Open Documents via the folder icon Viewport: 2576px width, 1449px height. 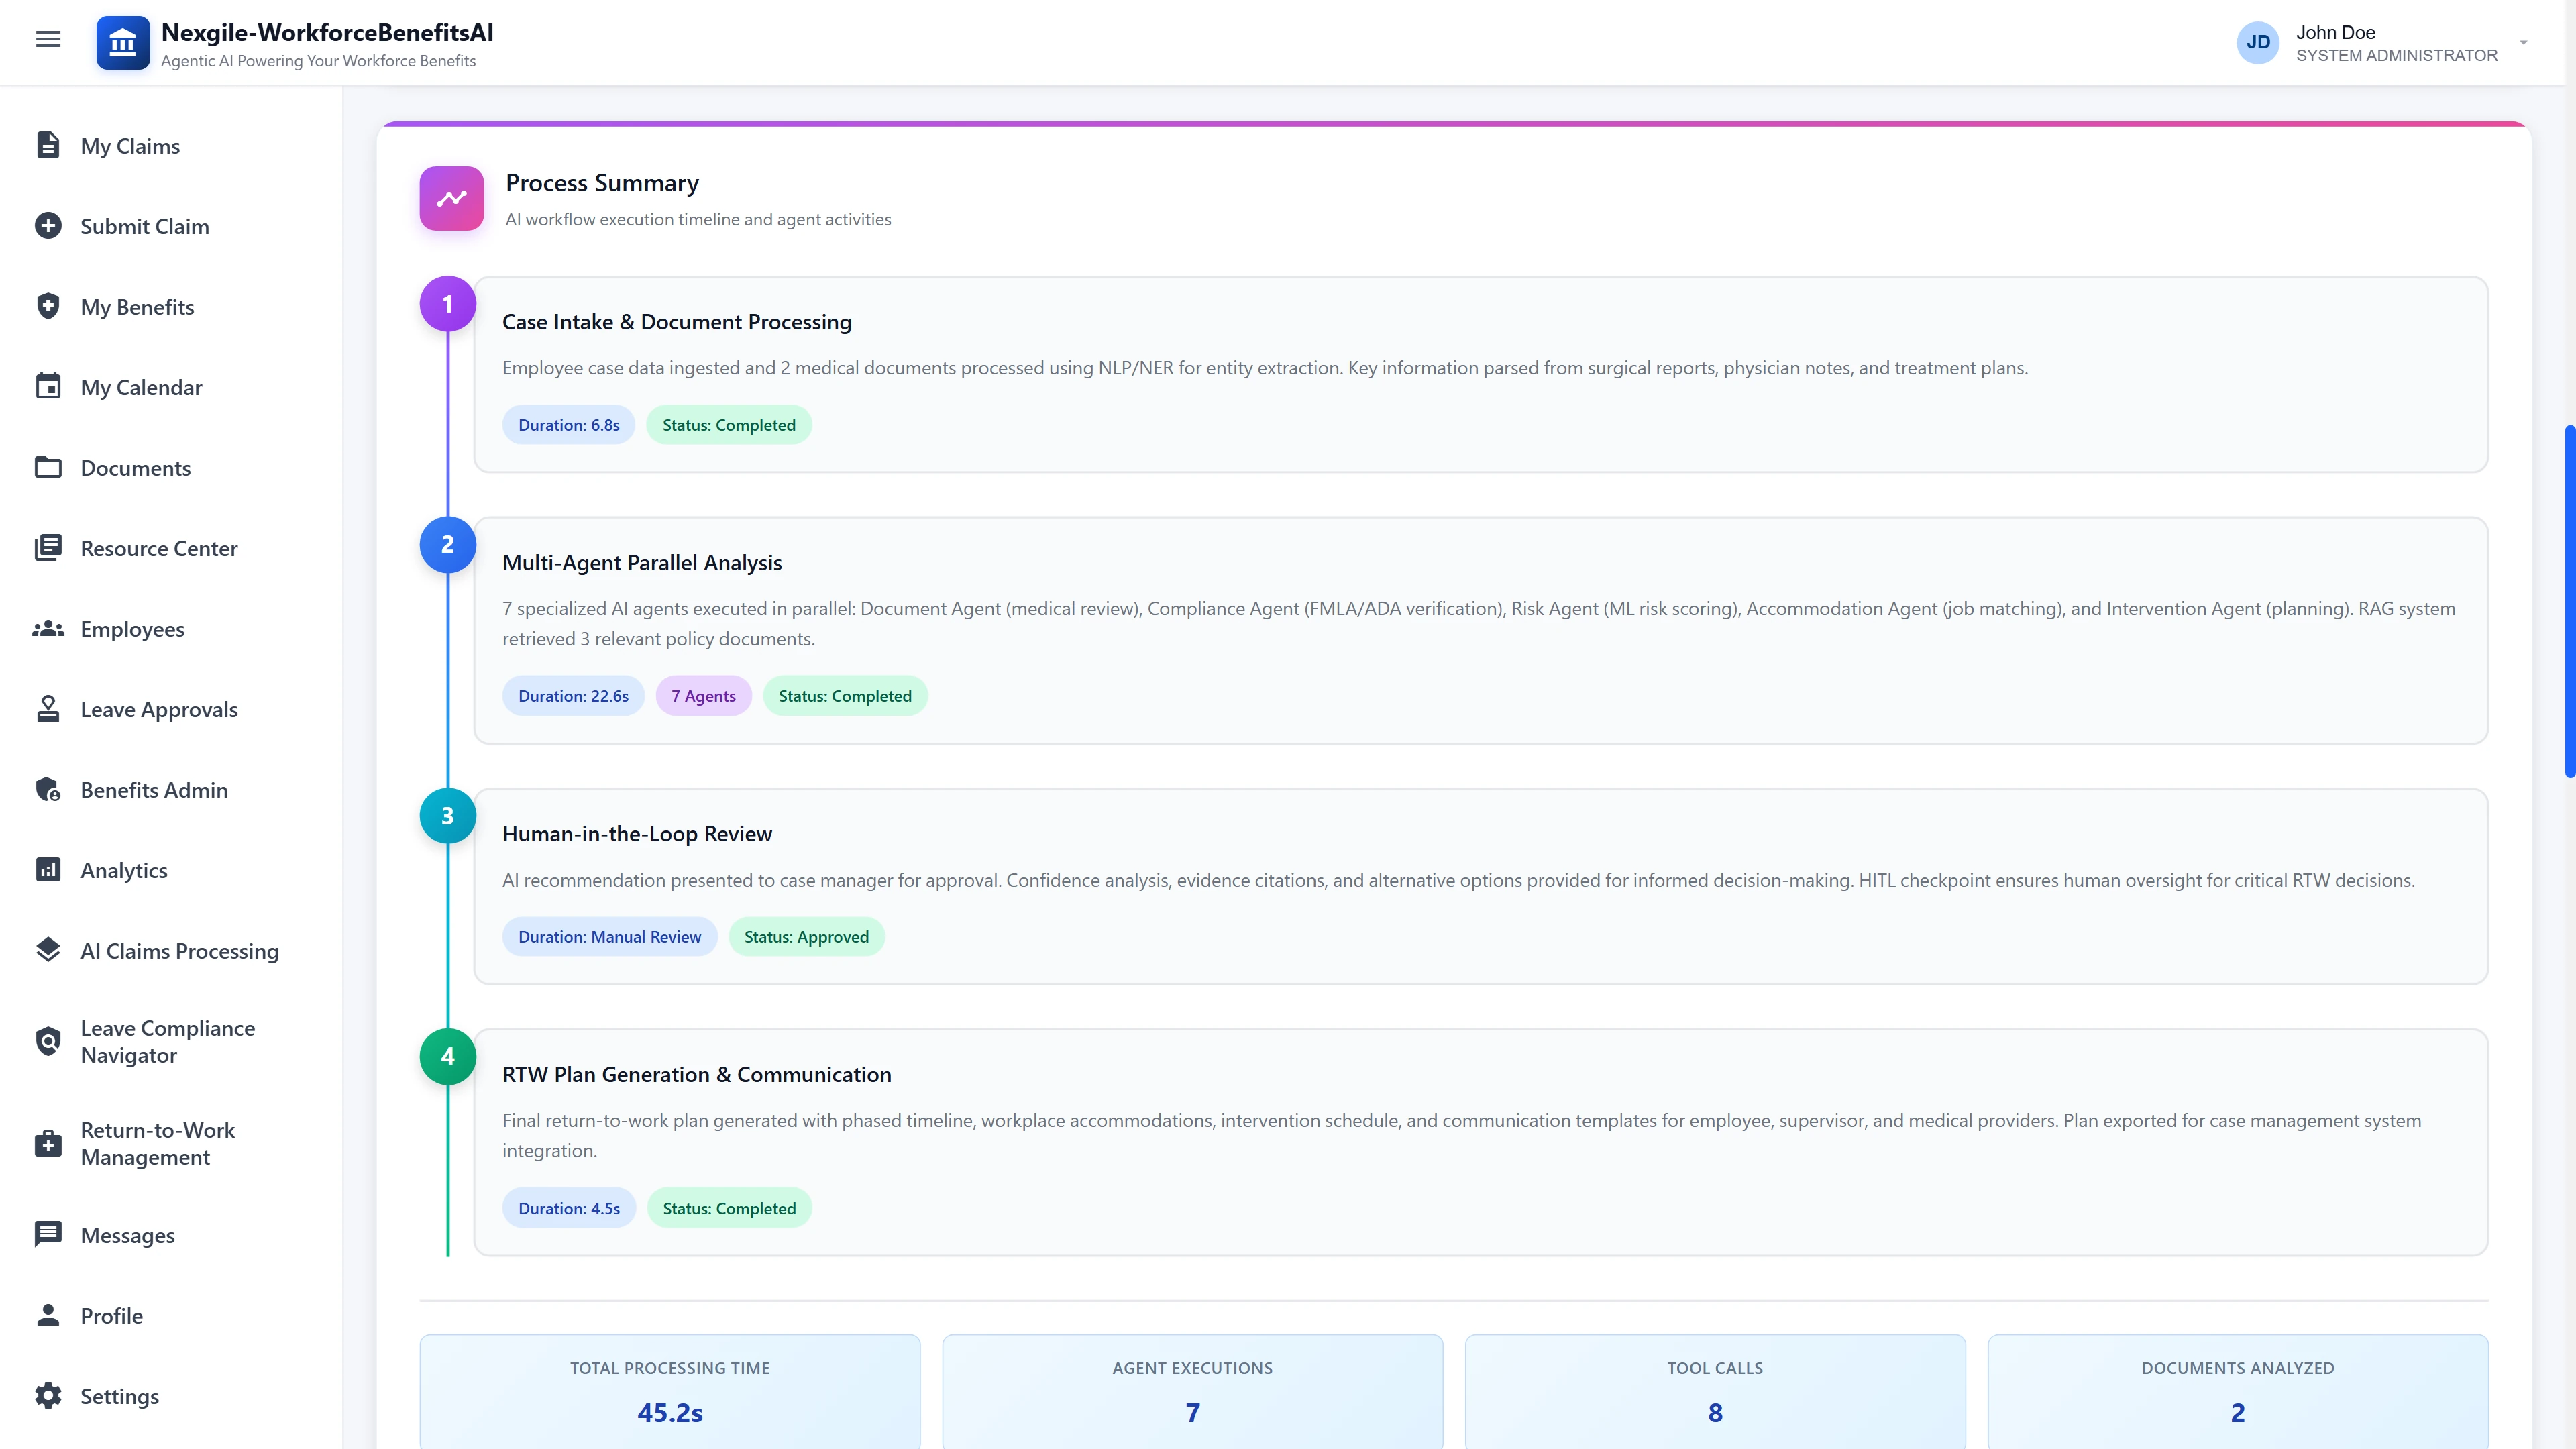[49, 467]
